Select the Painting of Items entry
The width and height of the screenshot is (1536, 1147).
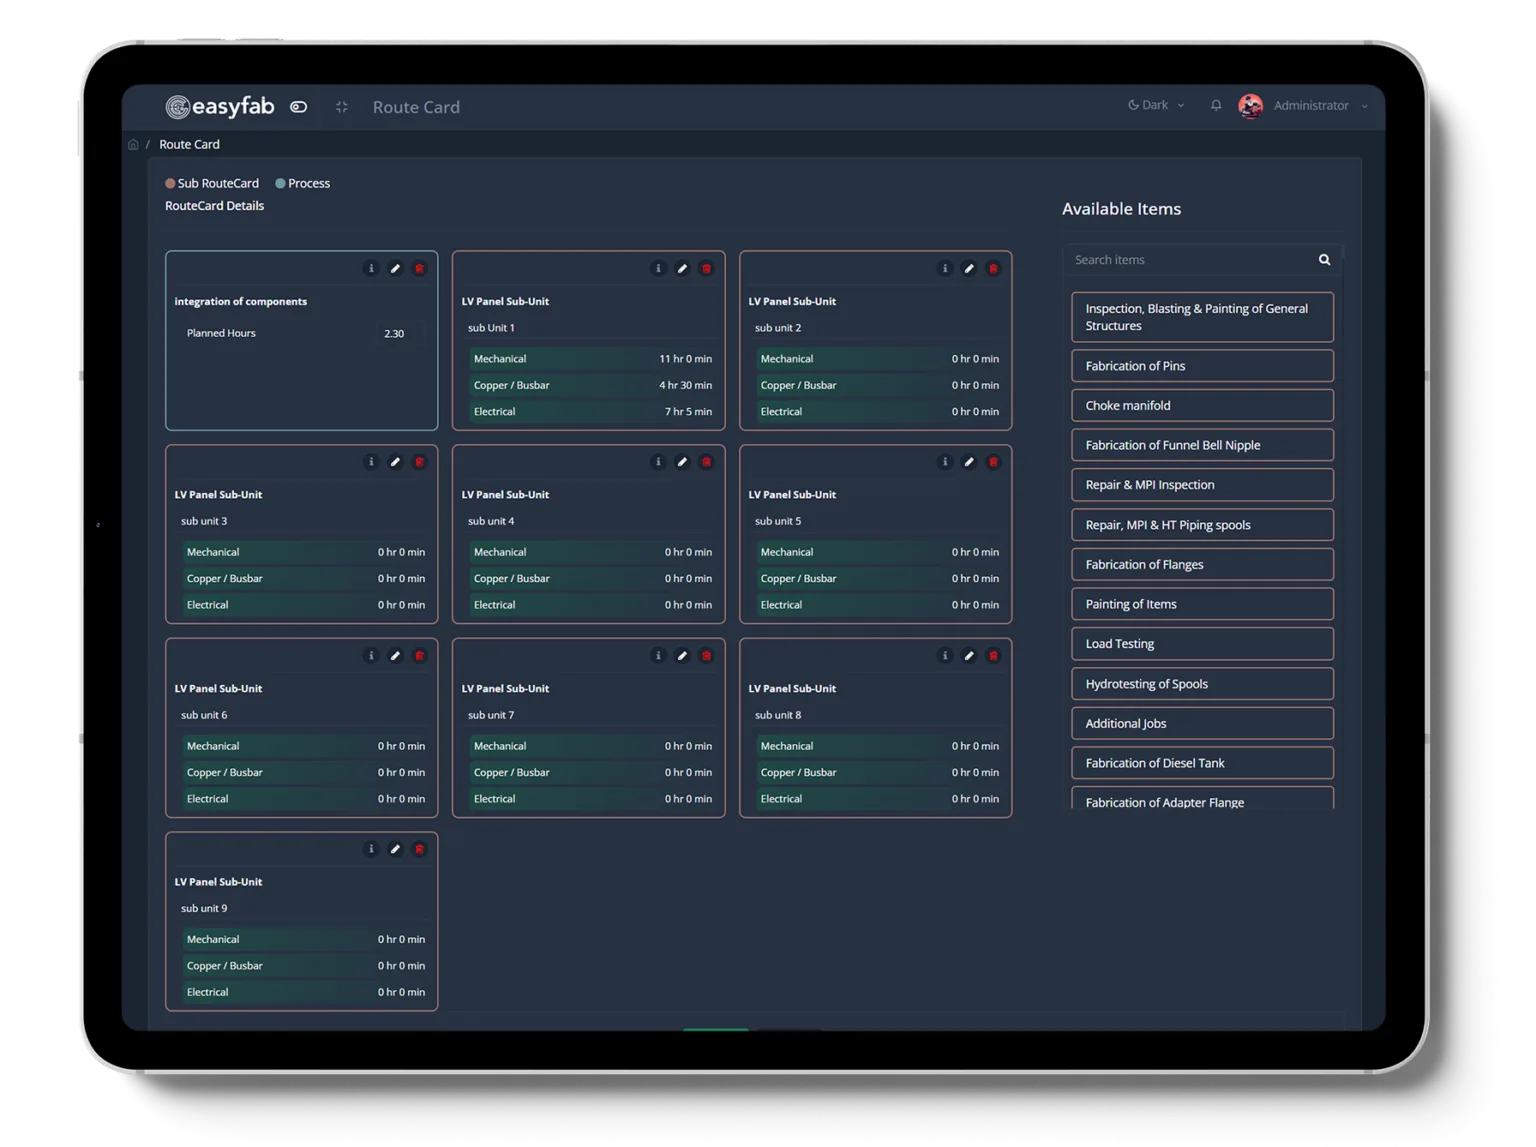pyautogui.click(x=1202, y=604)
